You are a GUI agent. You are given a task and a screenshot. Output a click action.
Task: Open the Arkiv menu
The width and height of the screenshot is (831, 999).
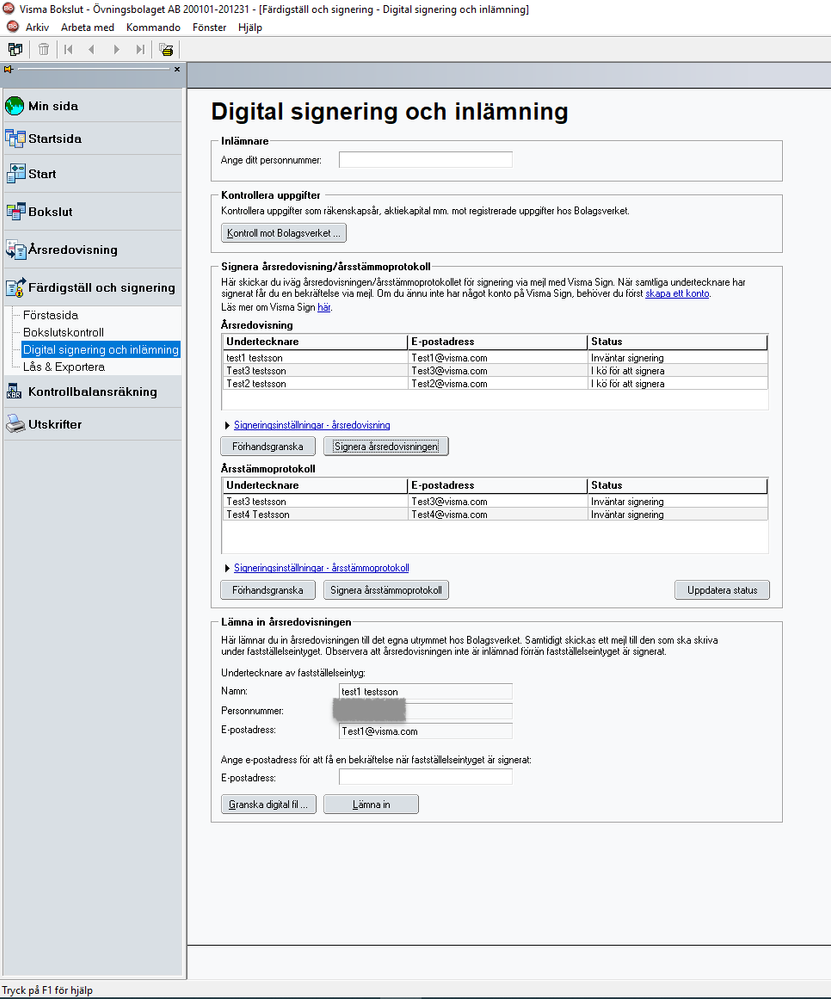[37, 27]
